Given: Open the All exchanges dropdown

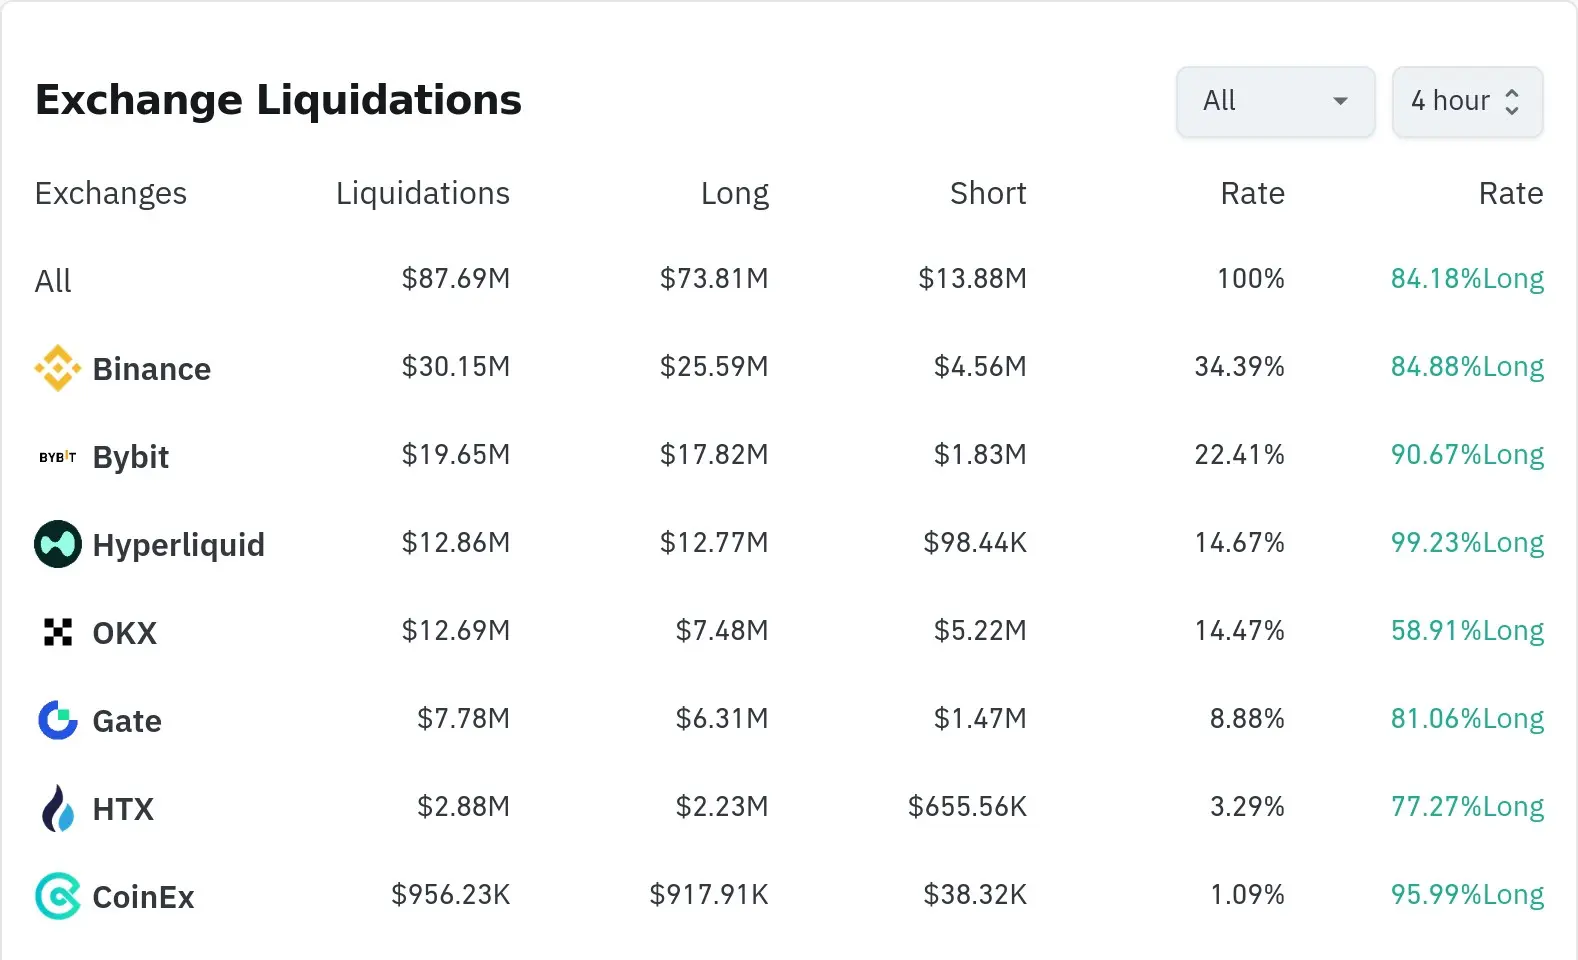Looking at the screenshot, I should 1275,101.
